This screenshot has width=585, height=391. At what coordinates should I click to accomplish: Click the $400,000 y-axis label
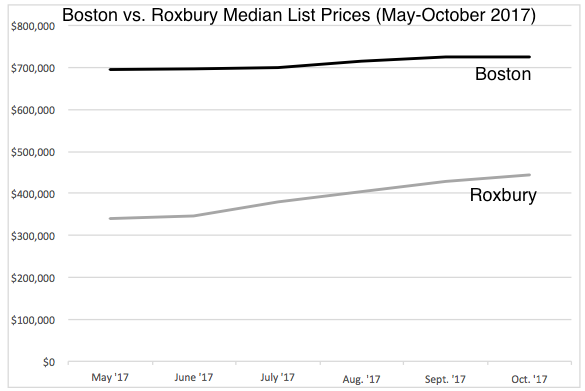(33, 194)
